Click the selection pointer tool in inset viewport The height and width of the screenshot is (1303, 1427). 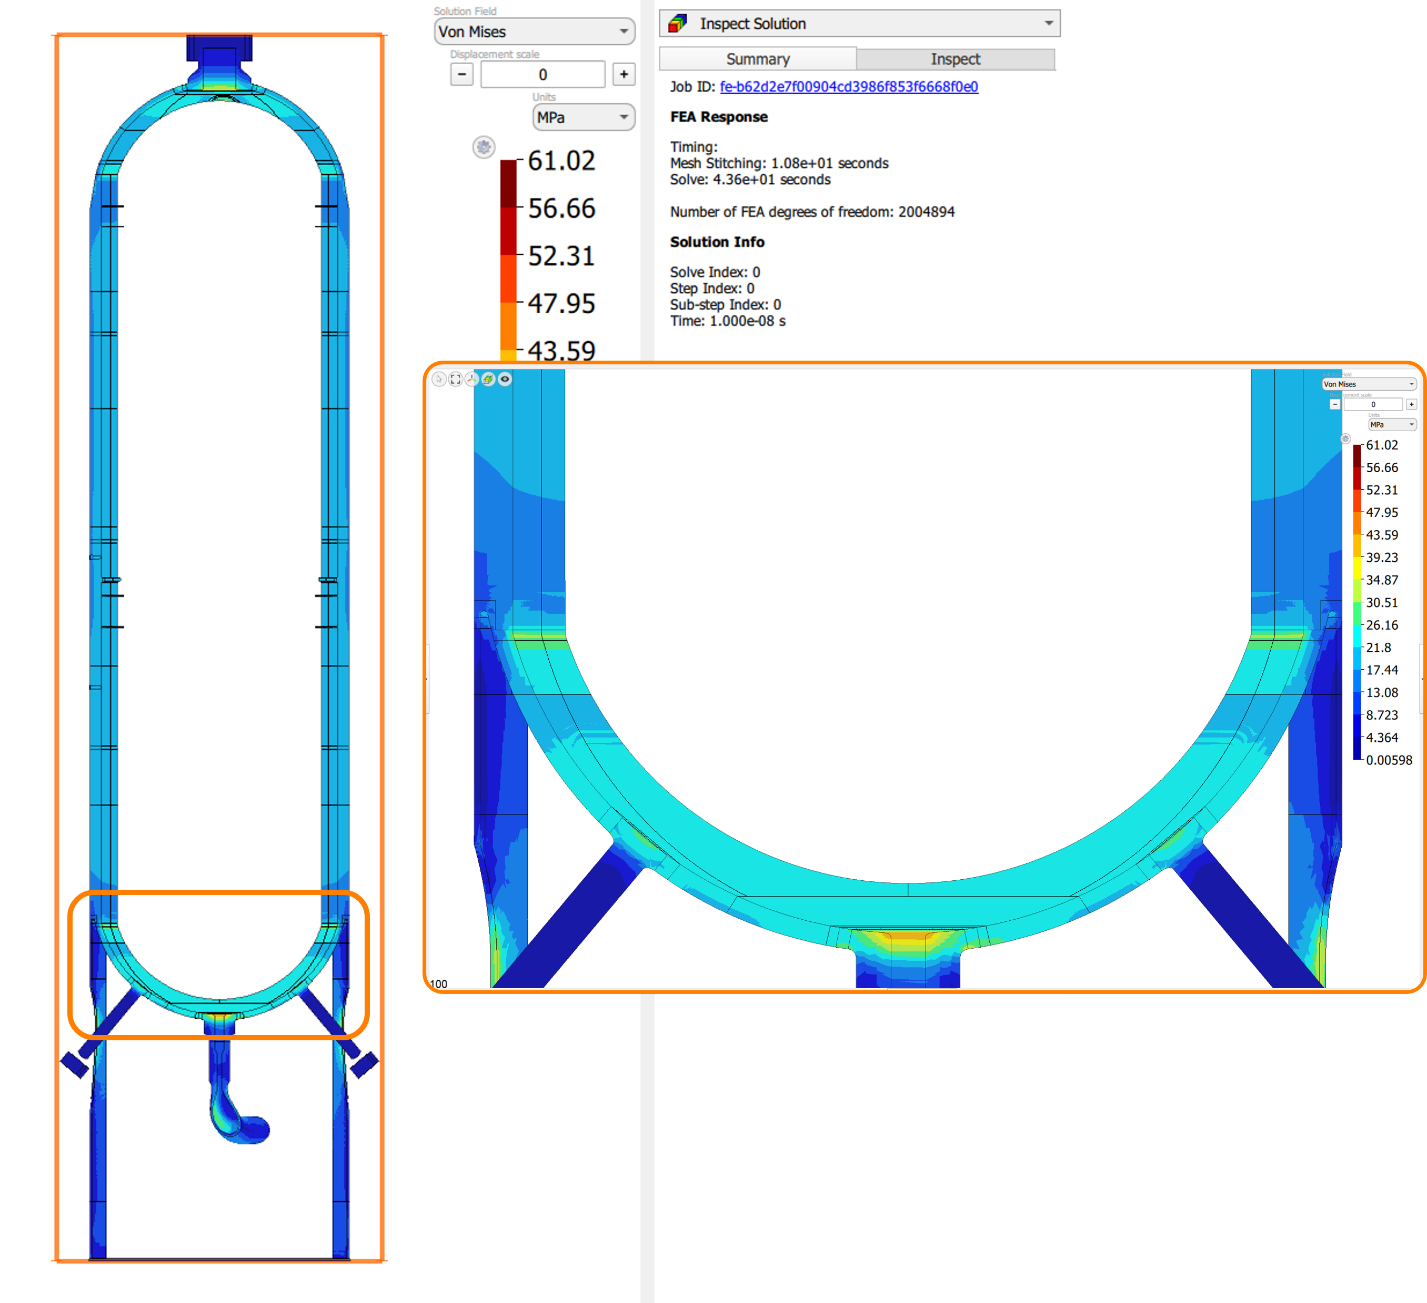tap(439, 379)
